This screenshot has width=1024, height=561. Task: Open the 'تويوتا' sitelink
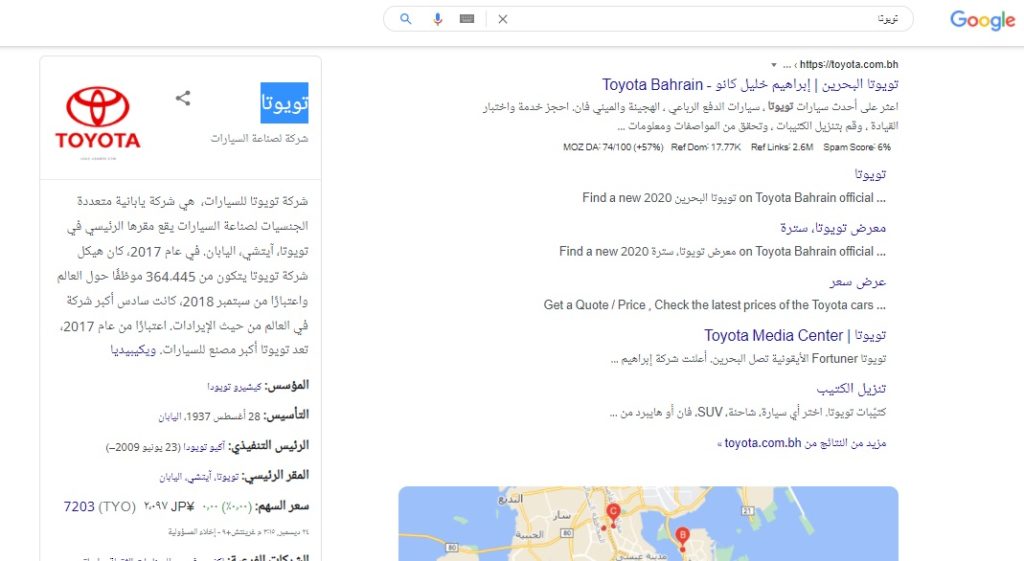click(871, 174)
